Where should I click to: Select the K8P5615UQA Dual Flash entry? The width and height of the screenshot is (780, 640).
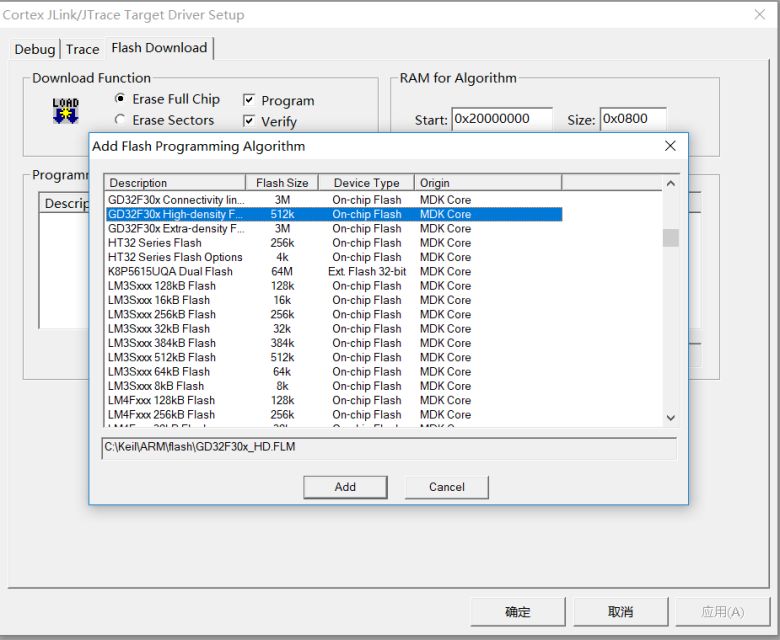[x=334, y=272]
